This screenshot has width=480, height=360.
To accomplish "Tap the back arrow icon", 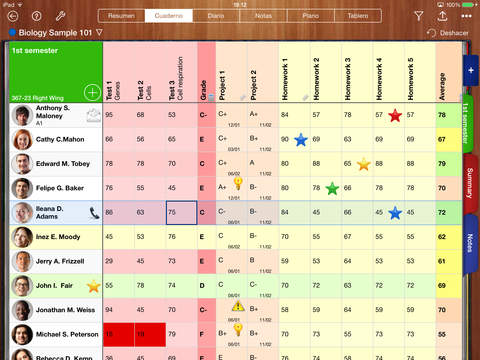I will pyautogui.click(x=13, y=16).
